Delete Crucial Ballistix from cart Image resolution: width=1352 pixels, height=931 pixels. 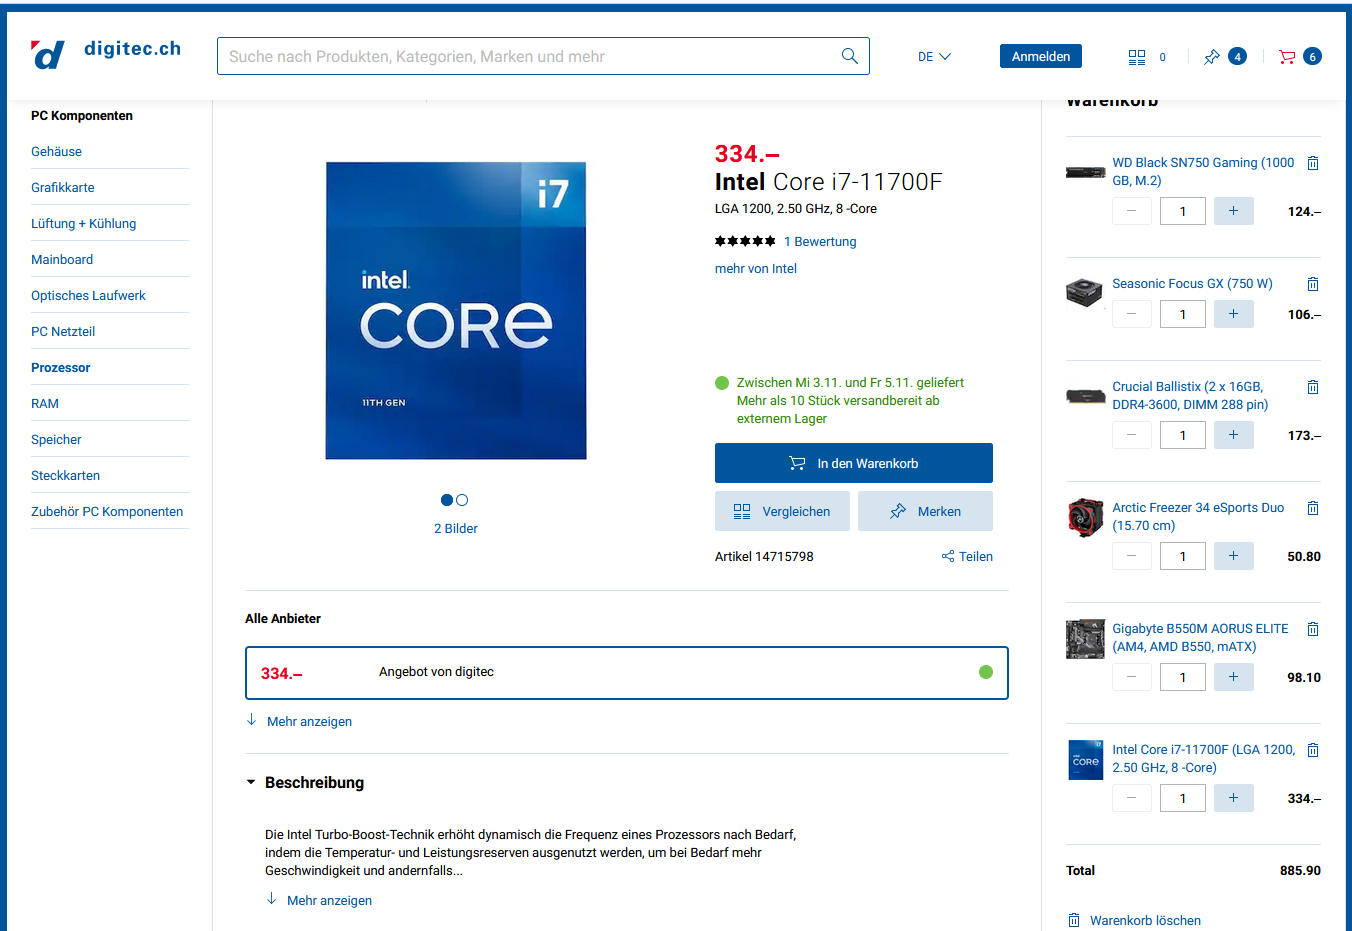(1313, 387)
